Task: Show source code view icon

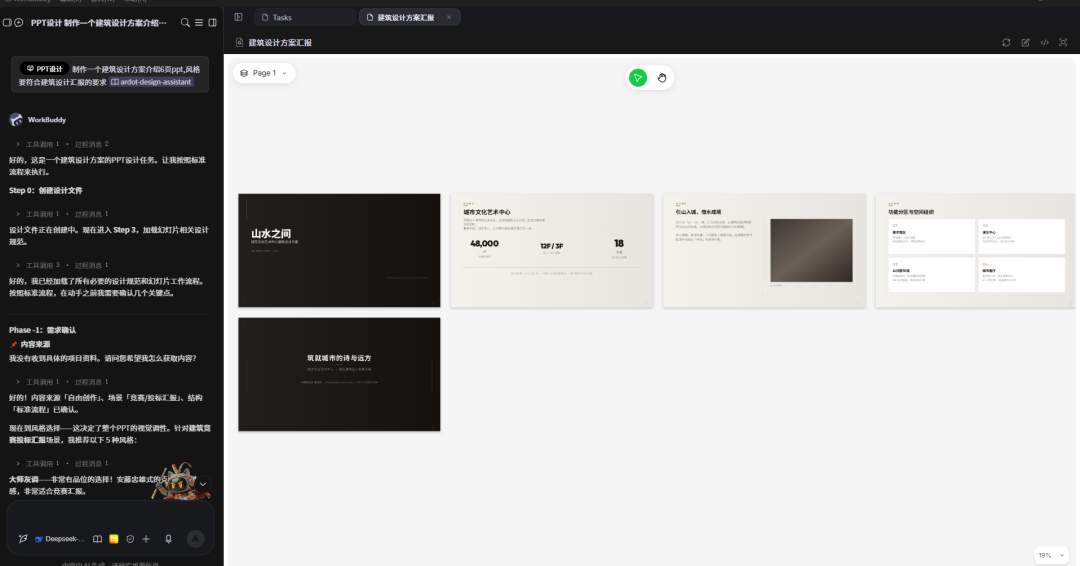Action: coord(1045,43)
